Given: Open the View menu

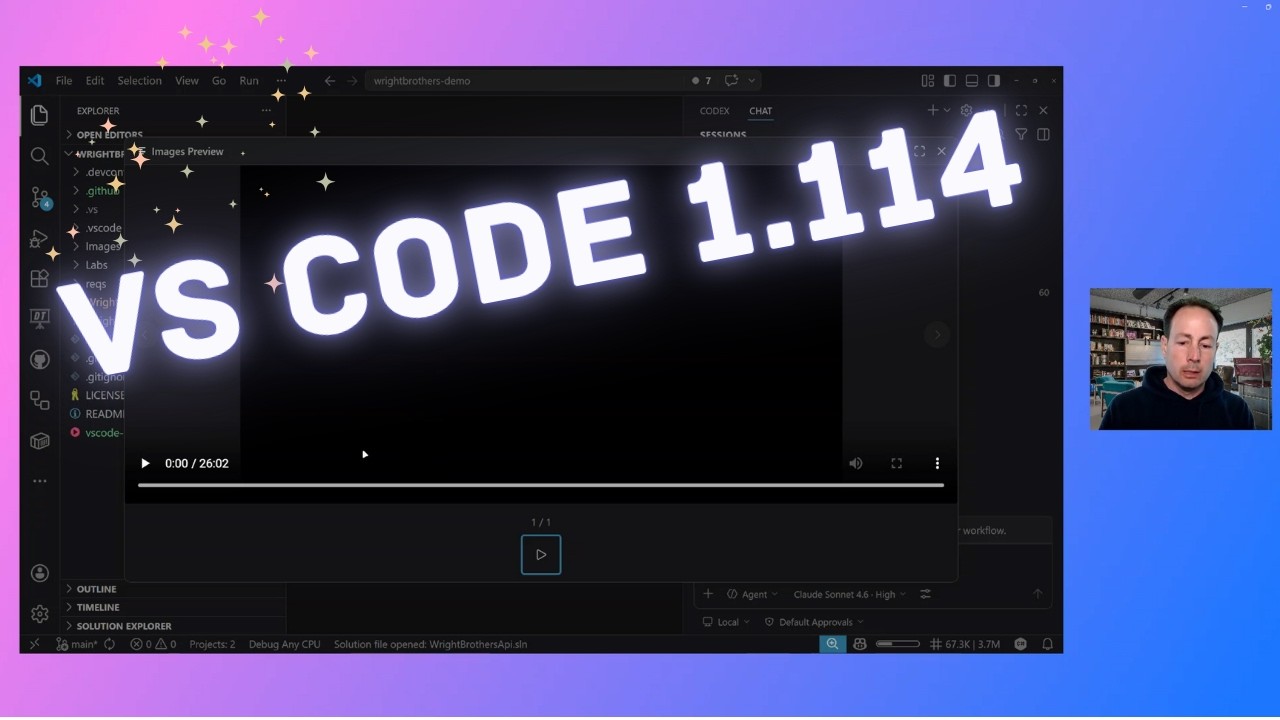Looking at the screenshot, I should 187,81.
